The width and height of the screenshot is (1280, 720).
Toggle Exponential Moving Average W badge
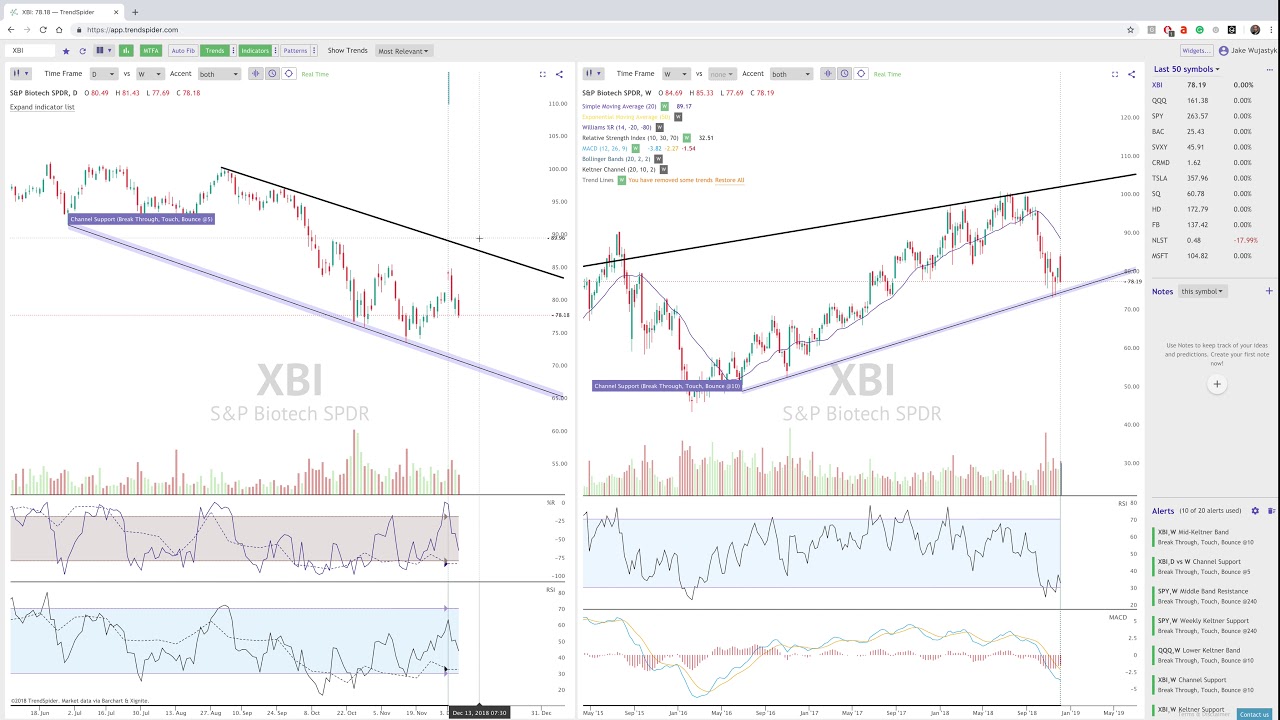tap(678, 117)
